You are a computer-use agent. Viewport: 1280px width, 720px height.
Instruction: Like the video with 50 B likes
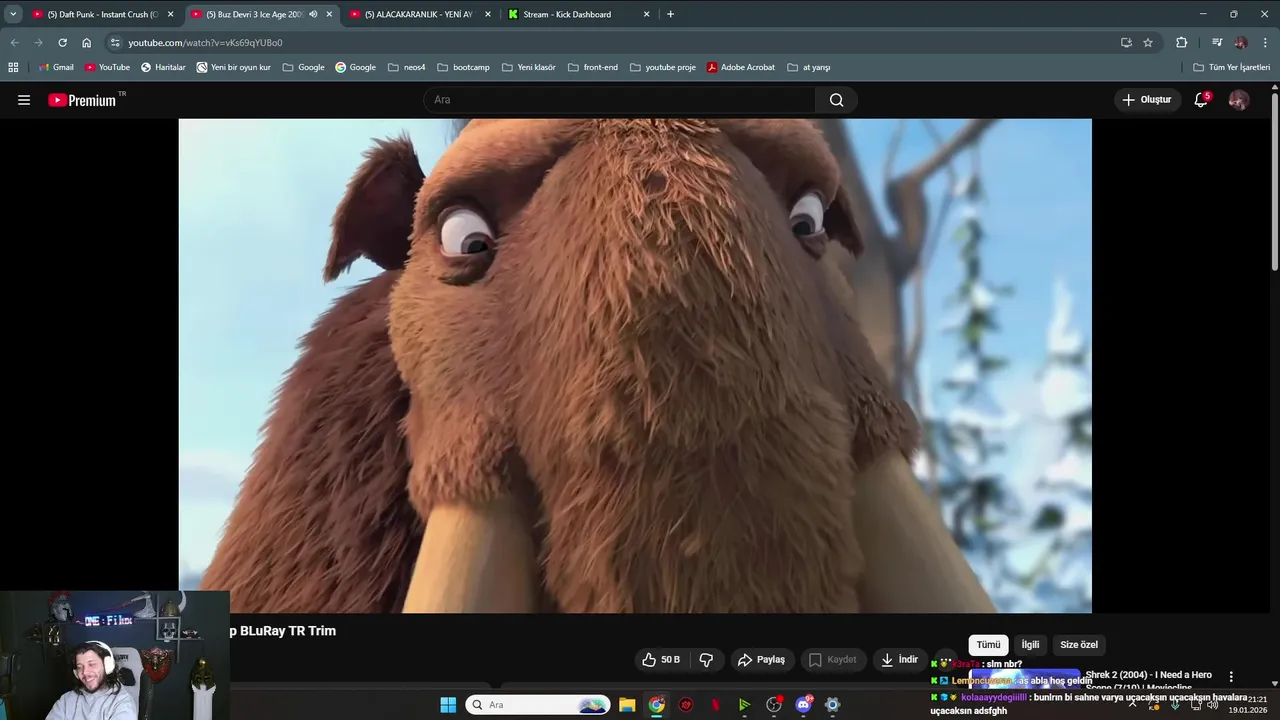pos(661,660)
